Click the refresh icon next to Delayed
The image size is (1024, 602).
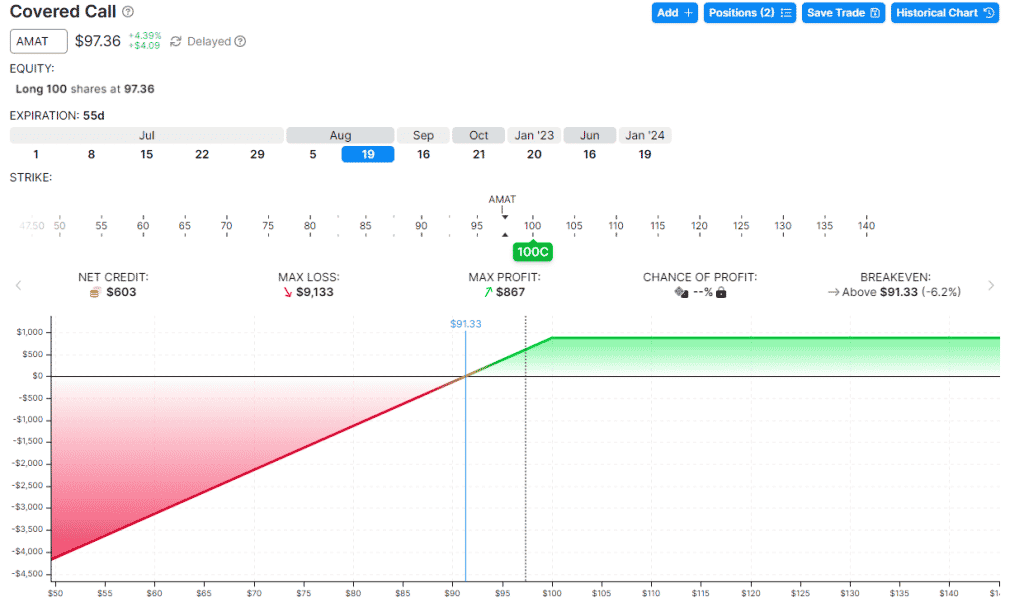[176, 42]
